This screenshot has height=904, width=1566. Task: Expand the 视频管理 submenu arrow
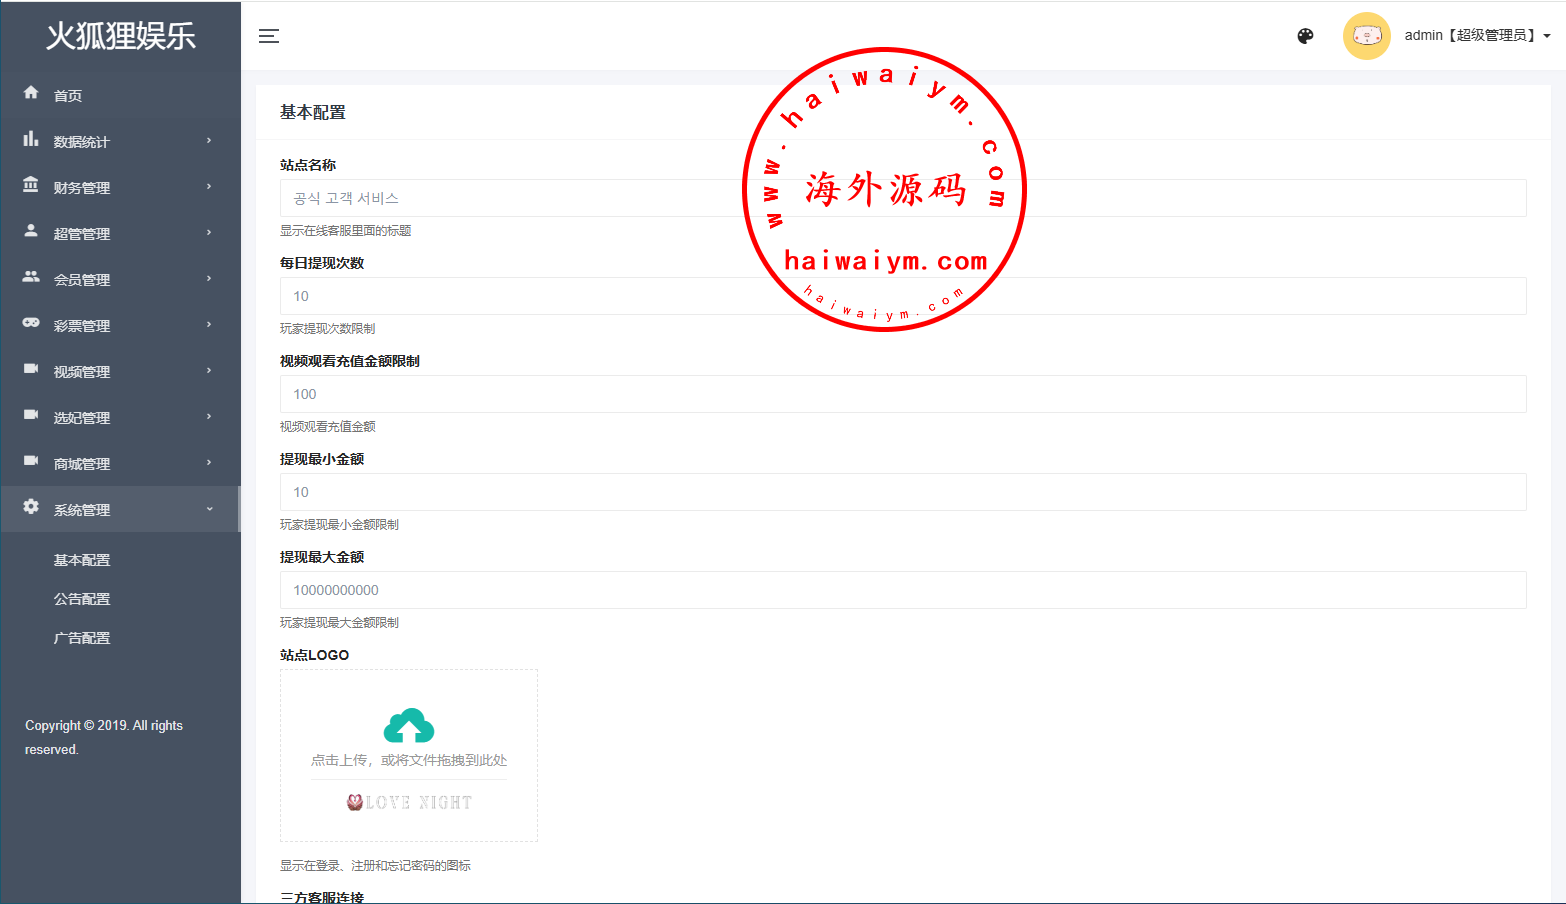(209, 371)
